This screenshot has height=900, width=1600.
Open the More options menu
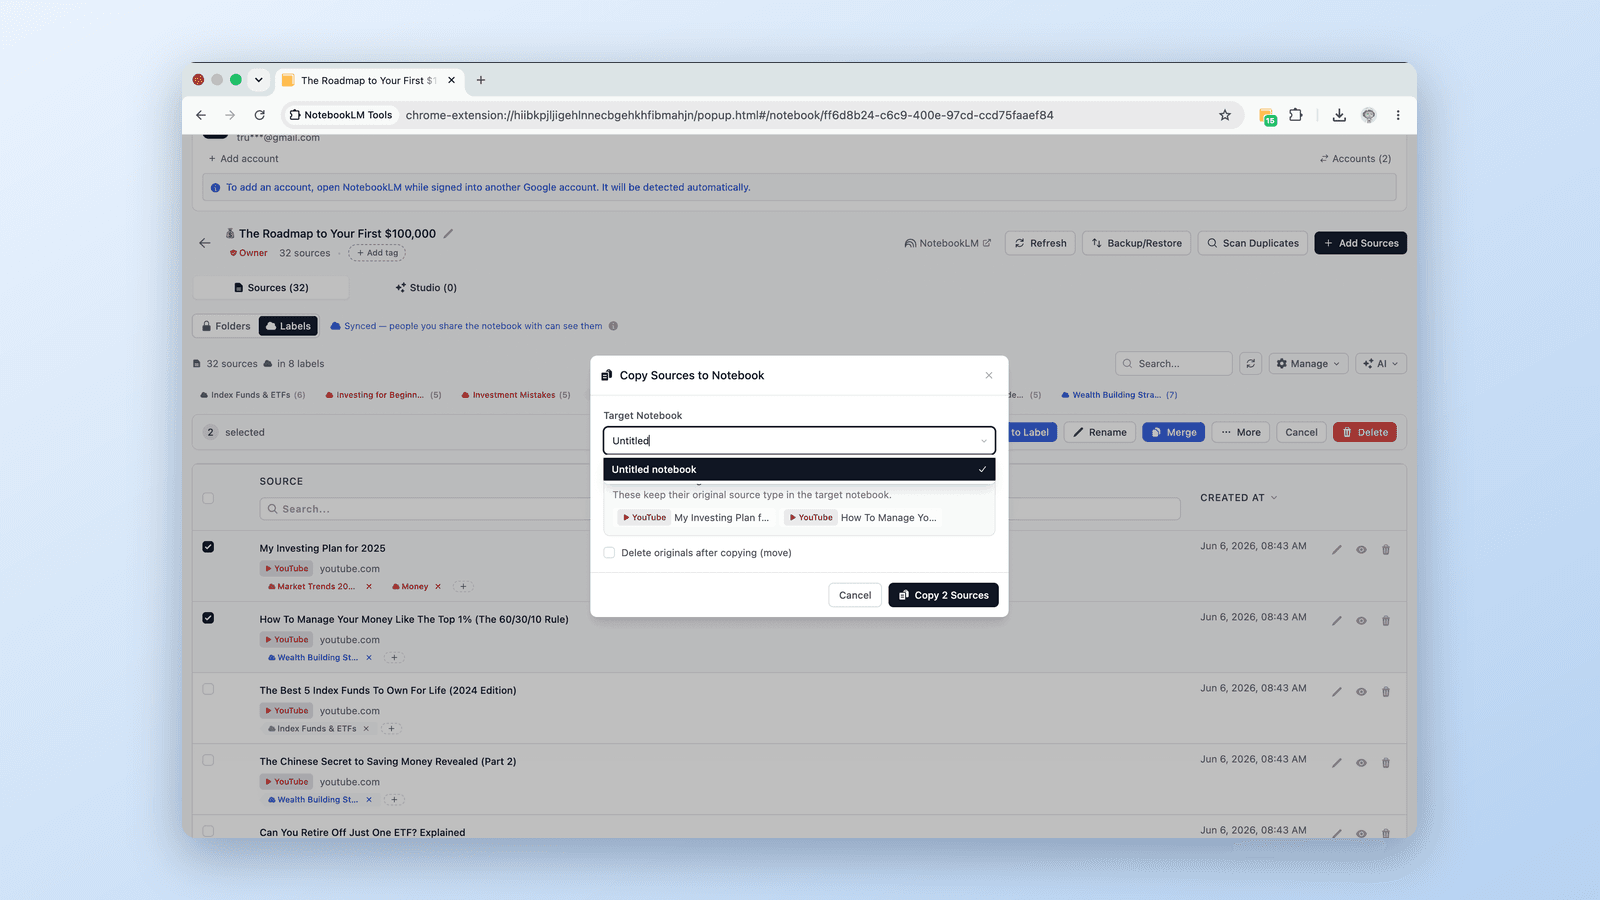coord(1241,433)
